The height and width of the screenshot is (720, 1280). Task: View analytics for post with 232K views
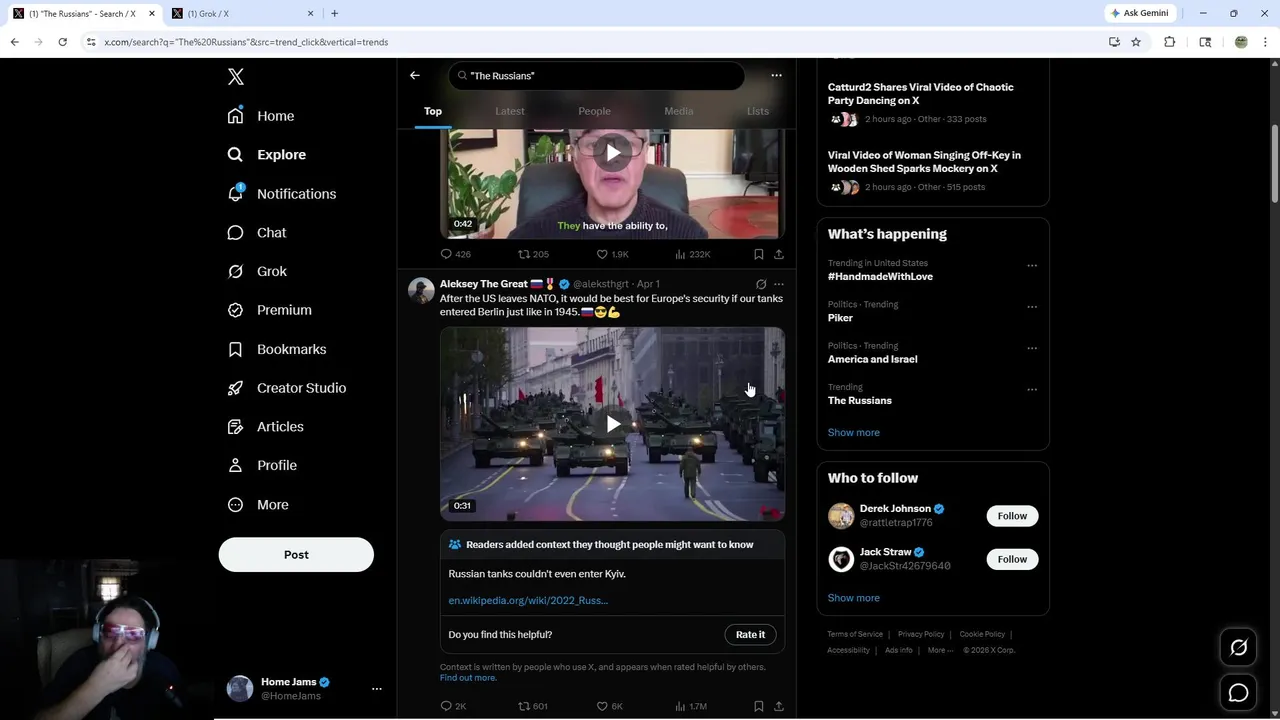pos(693,254)
